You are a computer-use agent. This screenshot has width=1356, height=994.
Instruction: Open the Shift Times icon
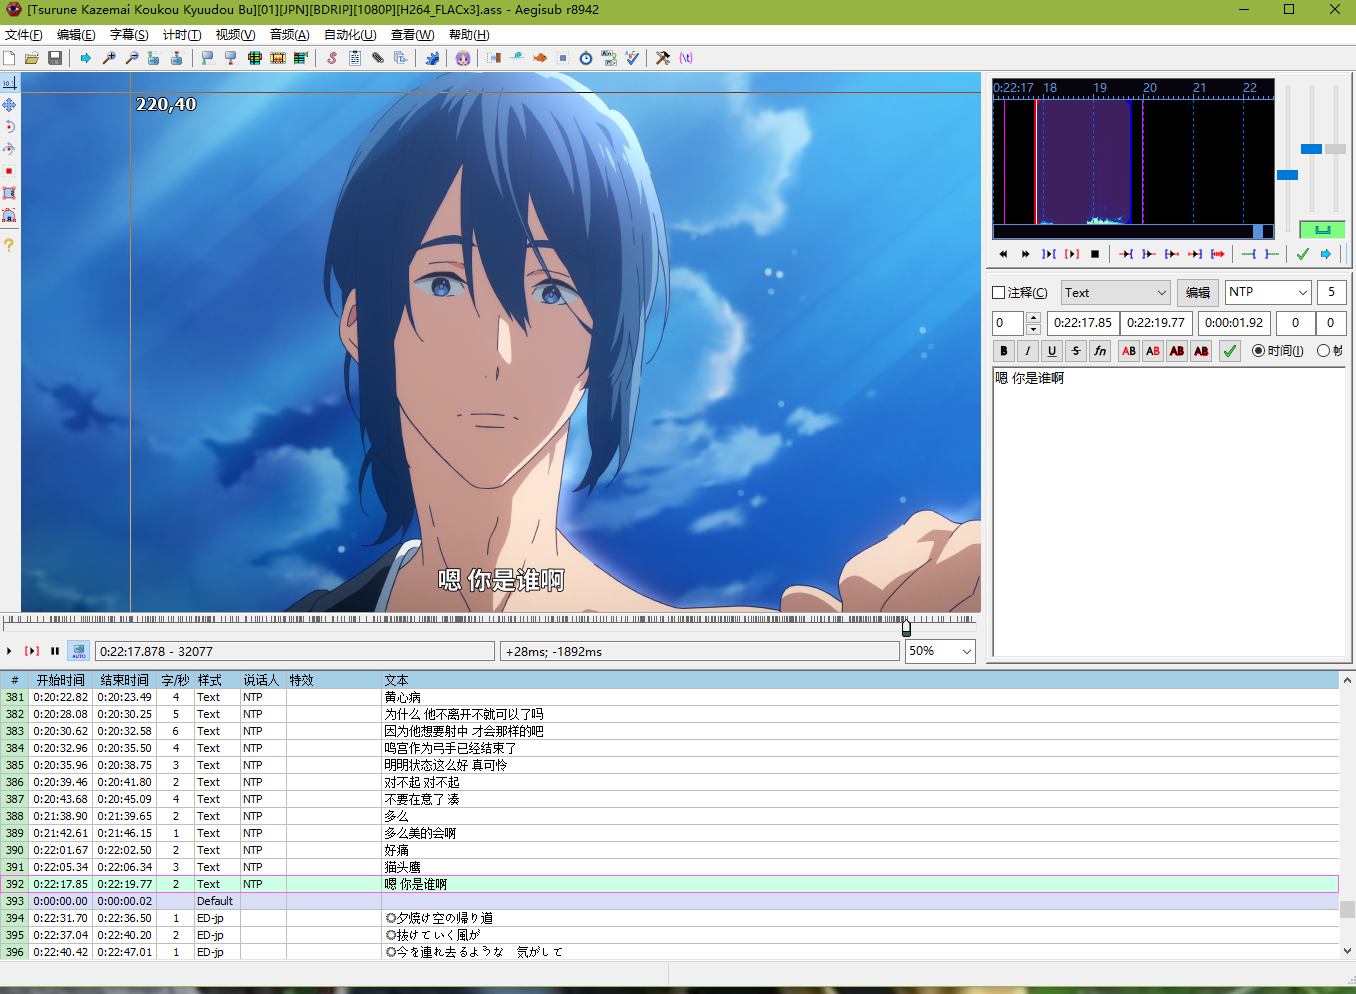494,58
